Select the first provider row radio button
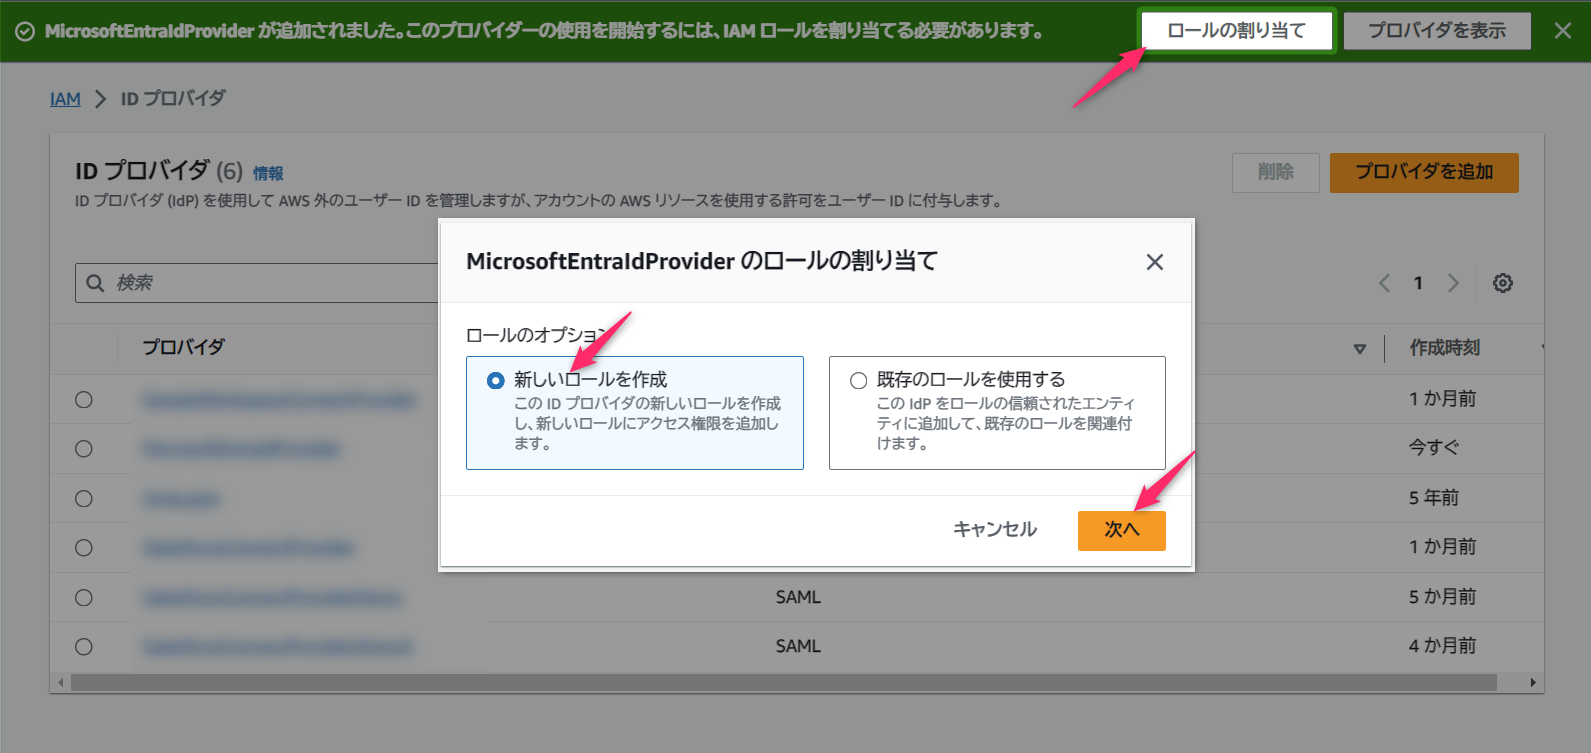This screenshot has height=753, width=1591. [x=84, y=399]
